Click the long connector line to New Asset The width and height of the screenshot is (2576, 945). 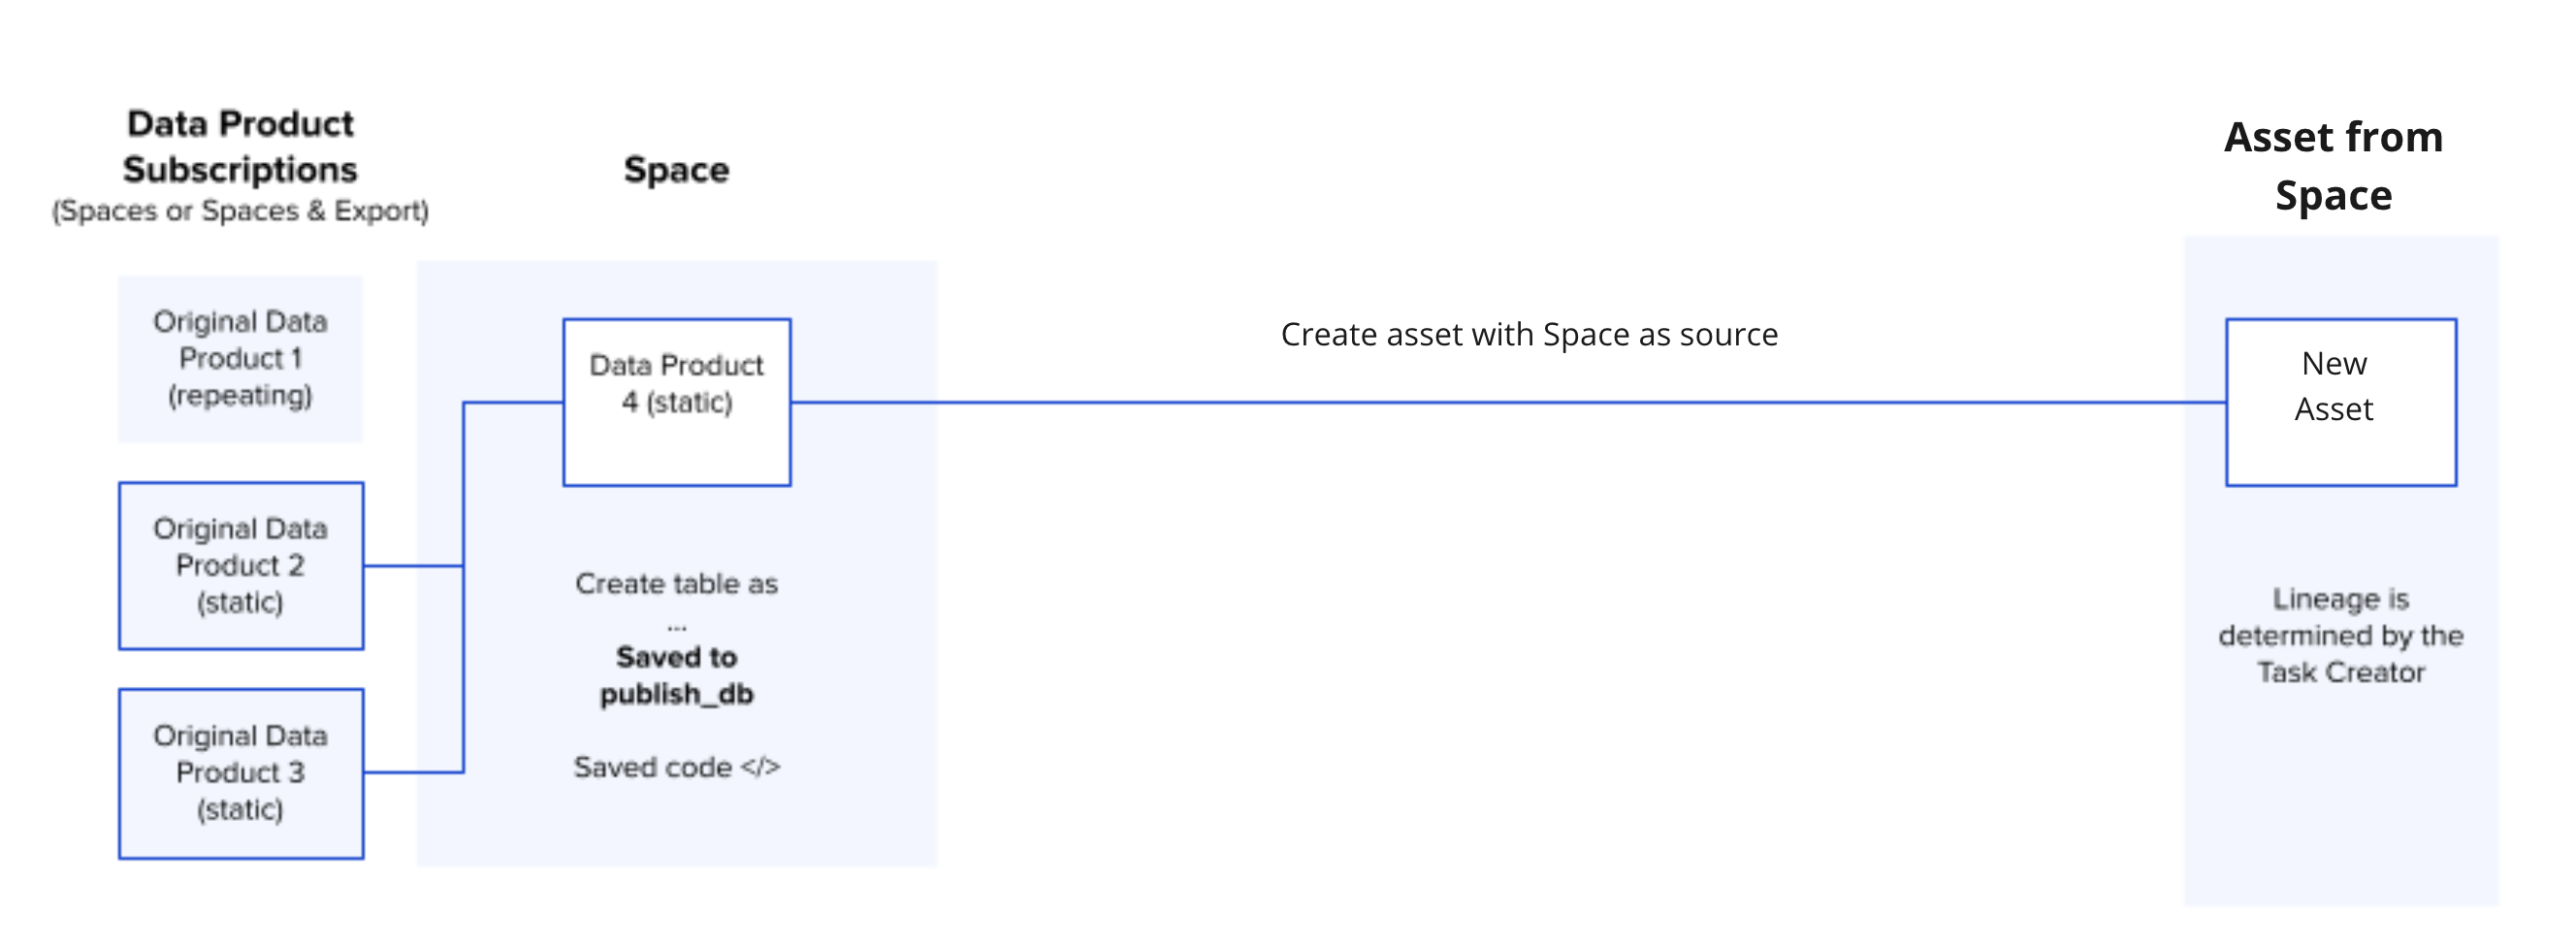click(x=1500, y=403)
